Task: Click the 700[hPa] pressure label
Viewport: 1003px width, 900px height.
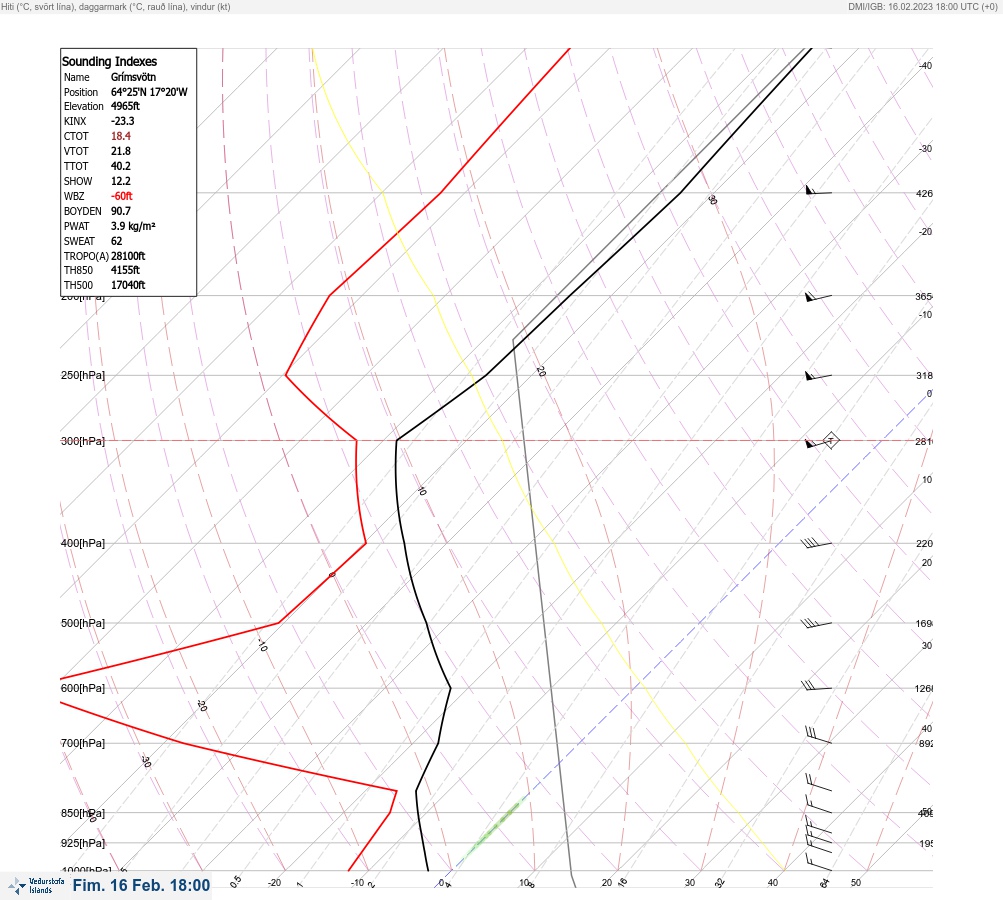Action: [83, 743]
